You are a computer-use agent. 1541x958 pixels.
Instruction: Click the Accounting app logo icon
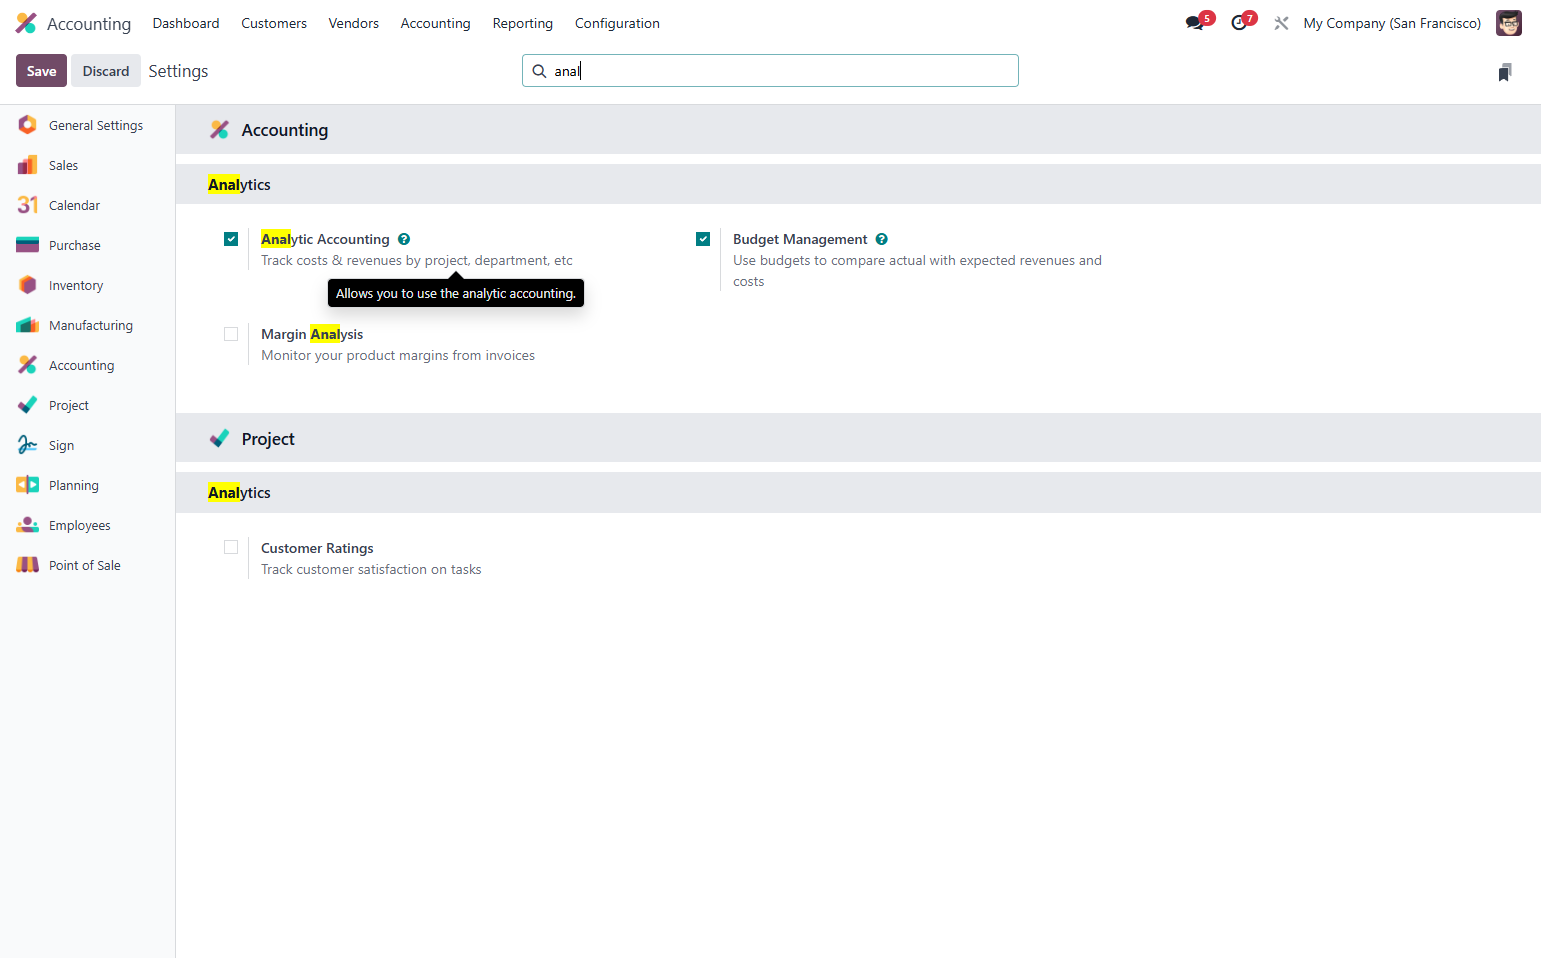[x=26, y=23]
